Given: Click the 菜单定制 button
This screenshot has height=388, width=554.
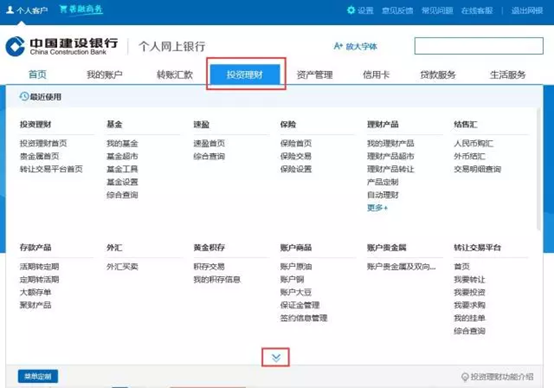Looking at the screenshot, I should [38, 376].
